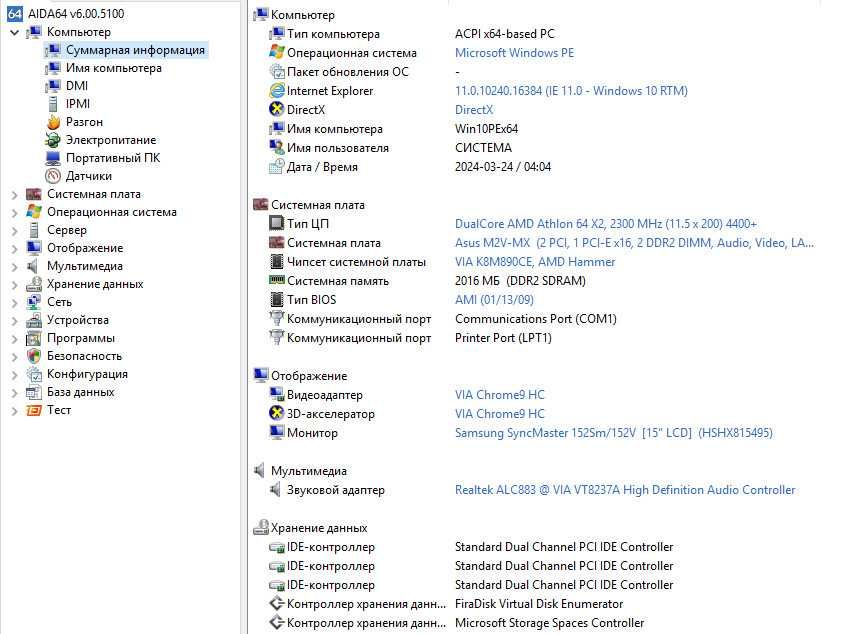Click the Internet Explorer row icon
The height and width of the screenshot is (634, 857).
pos(277,90)
